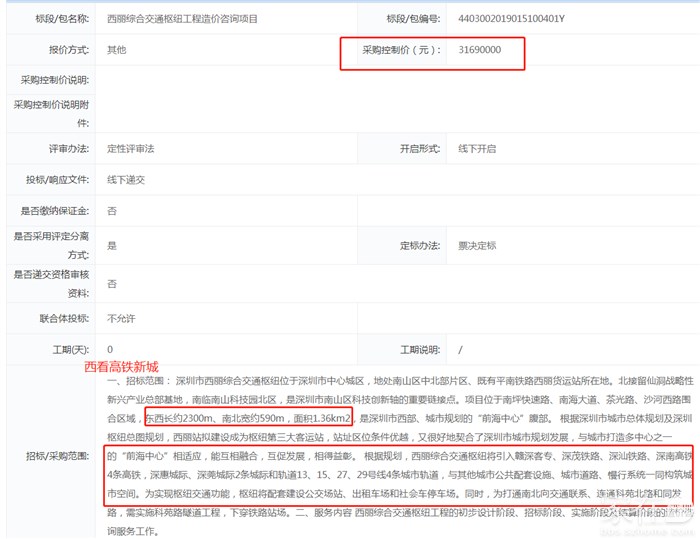Click the 是否采用评定分离方式 label
The image size is (700, 539).
(x=54, y=244)
